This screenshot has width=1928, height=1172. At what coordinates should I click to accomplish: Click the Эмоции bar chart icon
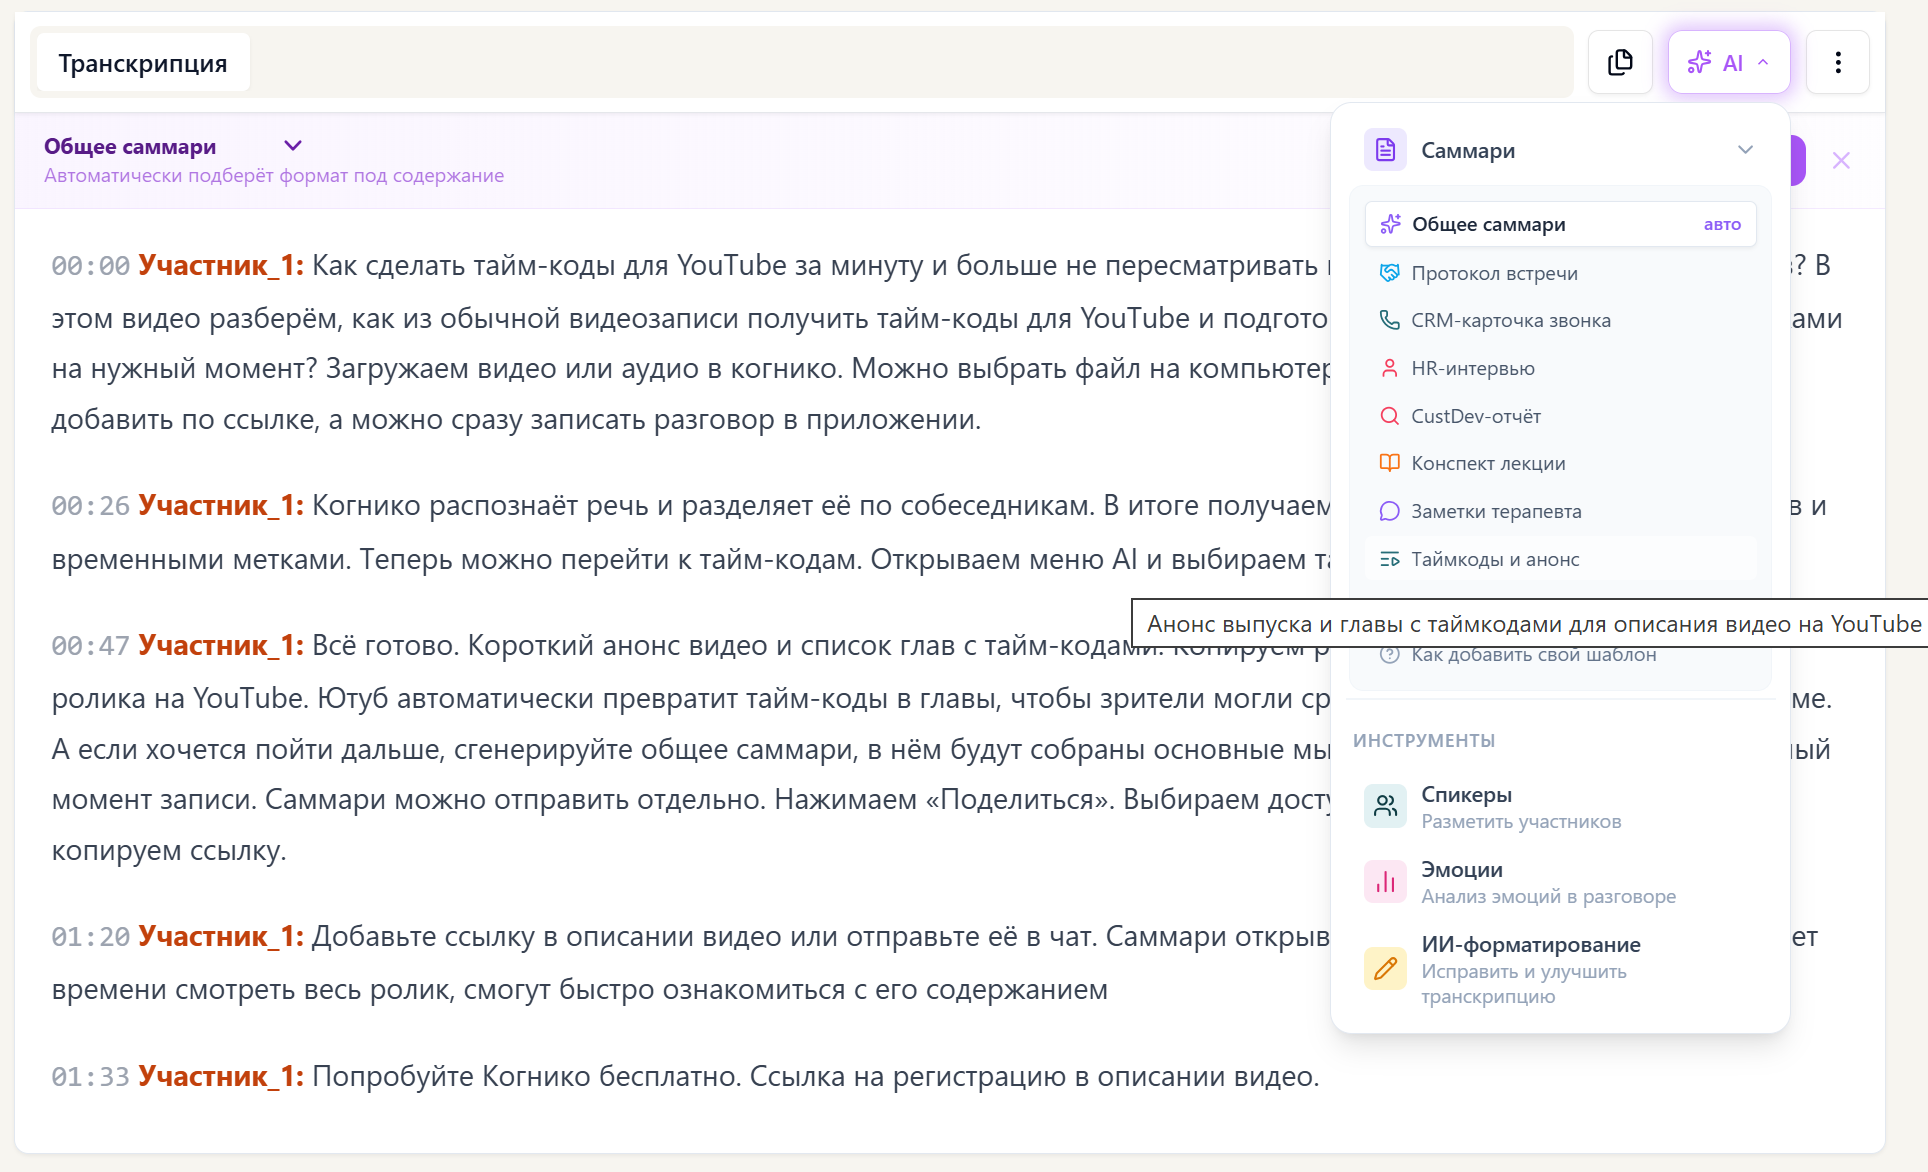1385,881
